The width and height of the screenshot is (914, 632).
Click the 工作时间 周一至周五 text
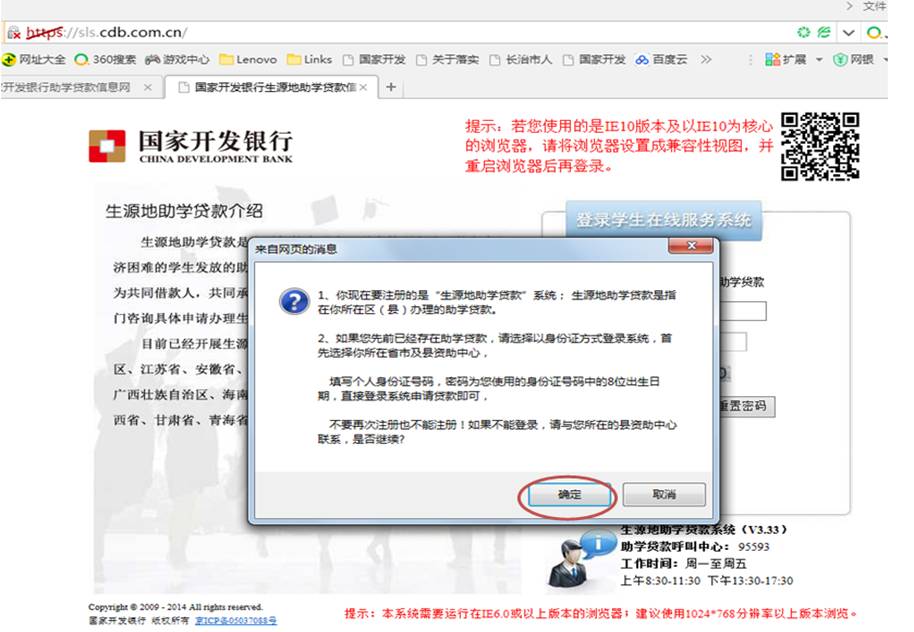[x=683, y=564]
